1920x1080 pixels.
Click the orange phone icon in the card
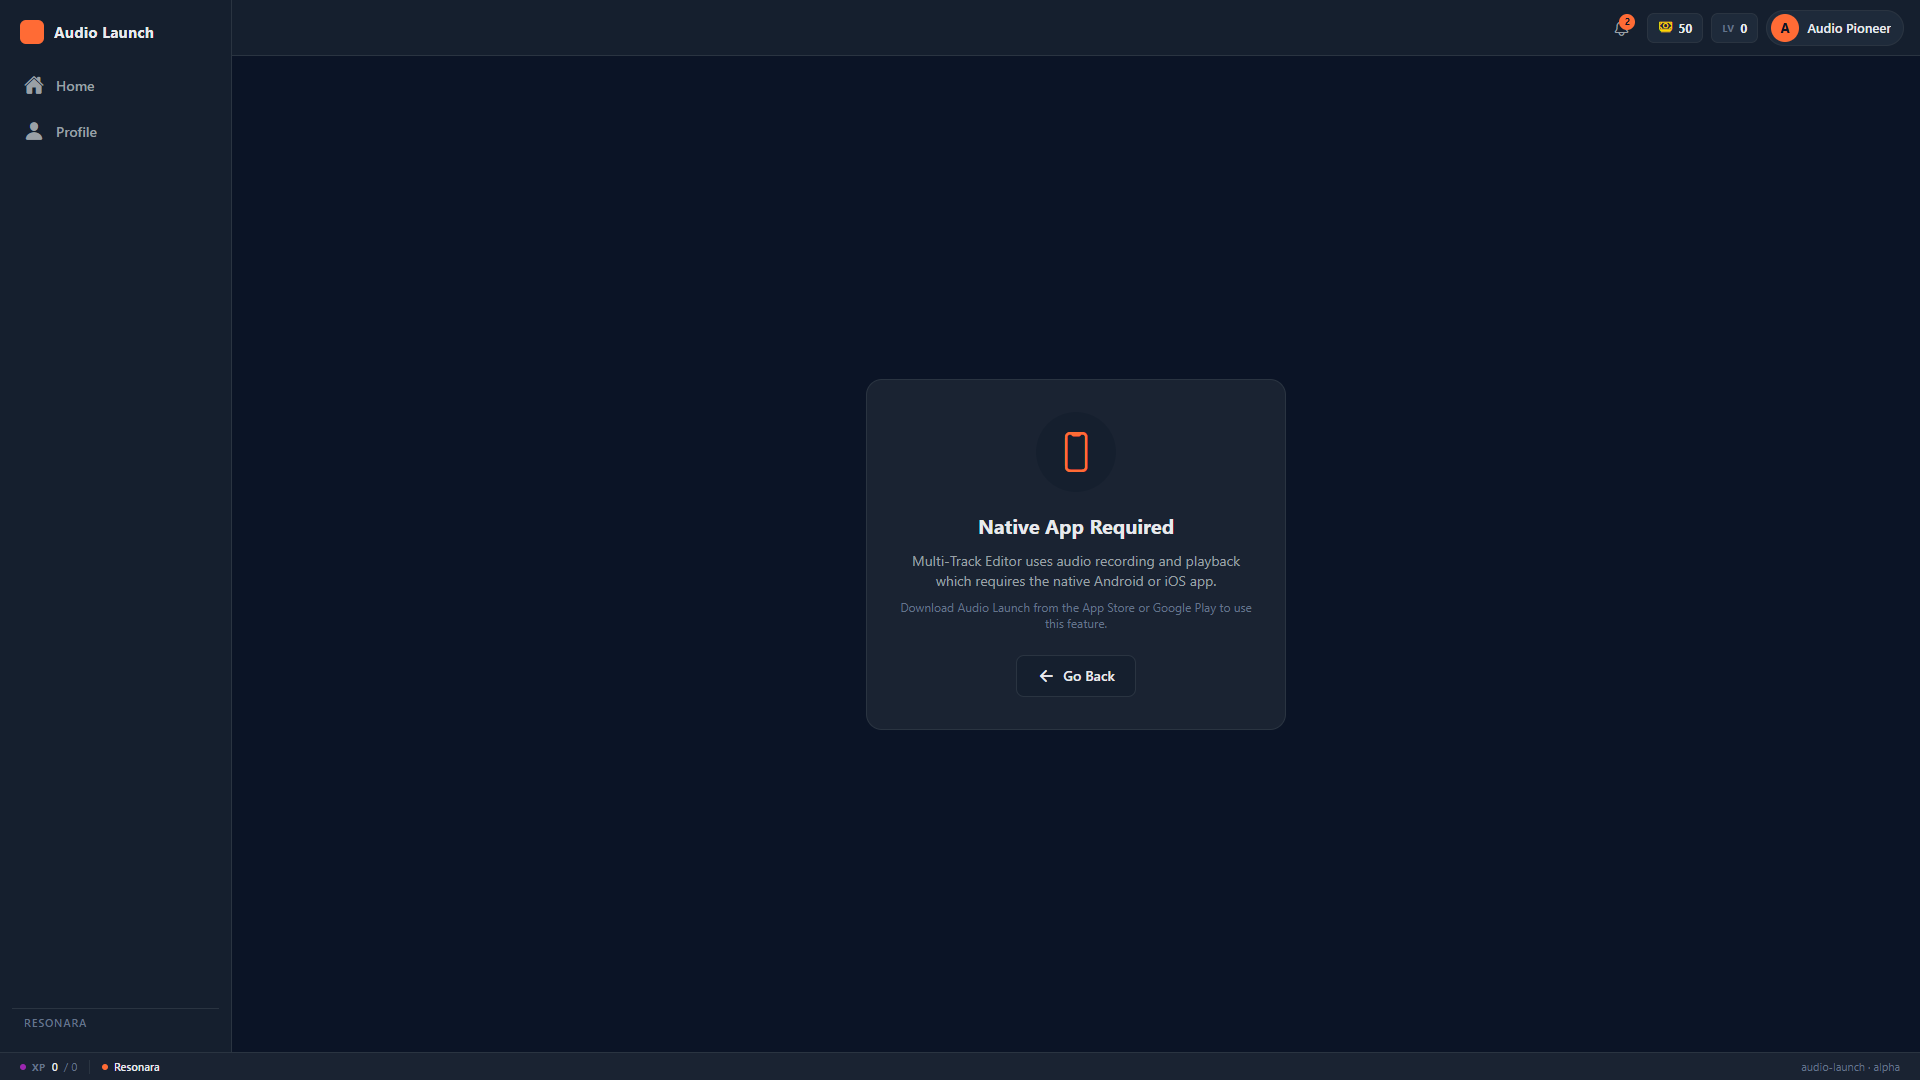[x=1076, y=452]
